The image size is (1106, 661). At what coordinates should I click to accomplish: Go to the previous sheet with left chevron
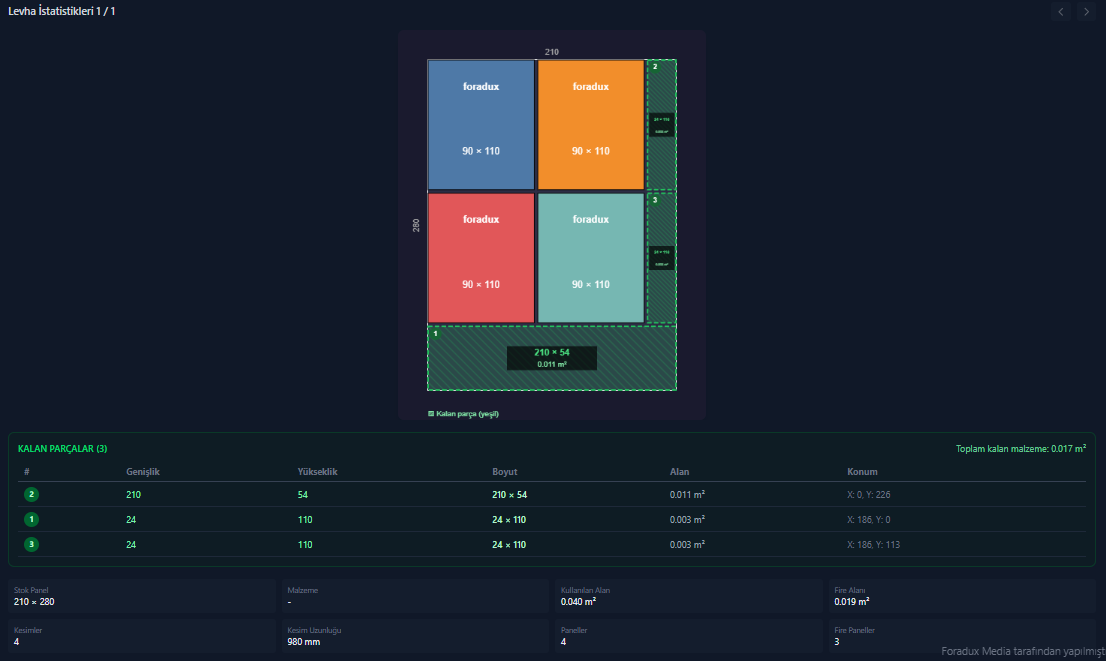1060,11
